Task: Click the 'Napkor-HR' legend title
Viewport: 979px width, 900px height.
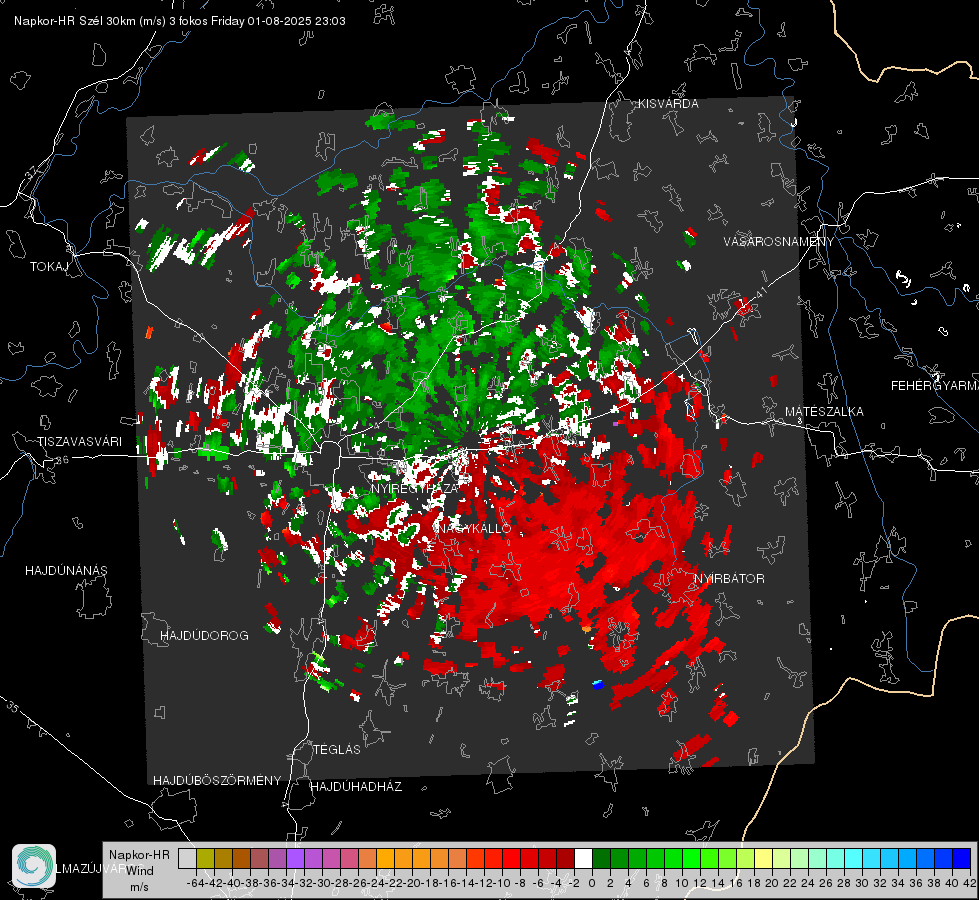Action: coord(139,855)
